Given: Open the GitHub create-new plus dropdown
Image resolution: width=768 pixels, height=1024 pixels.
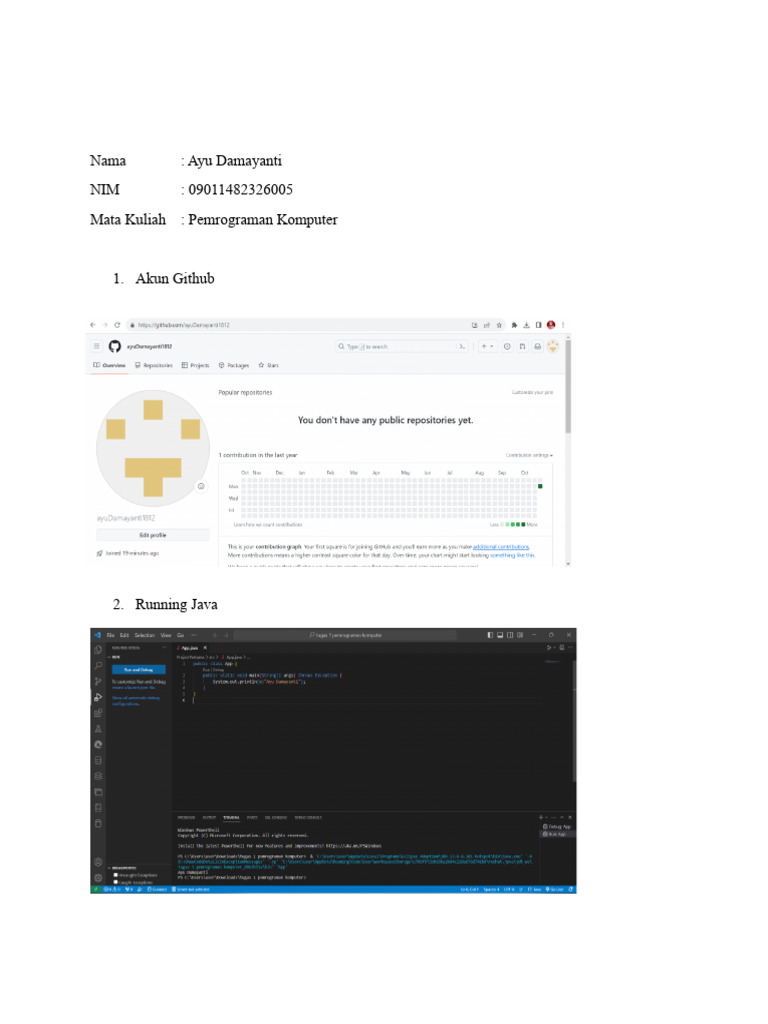Looking at the screenshot, I should pos(487,346).
